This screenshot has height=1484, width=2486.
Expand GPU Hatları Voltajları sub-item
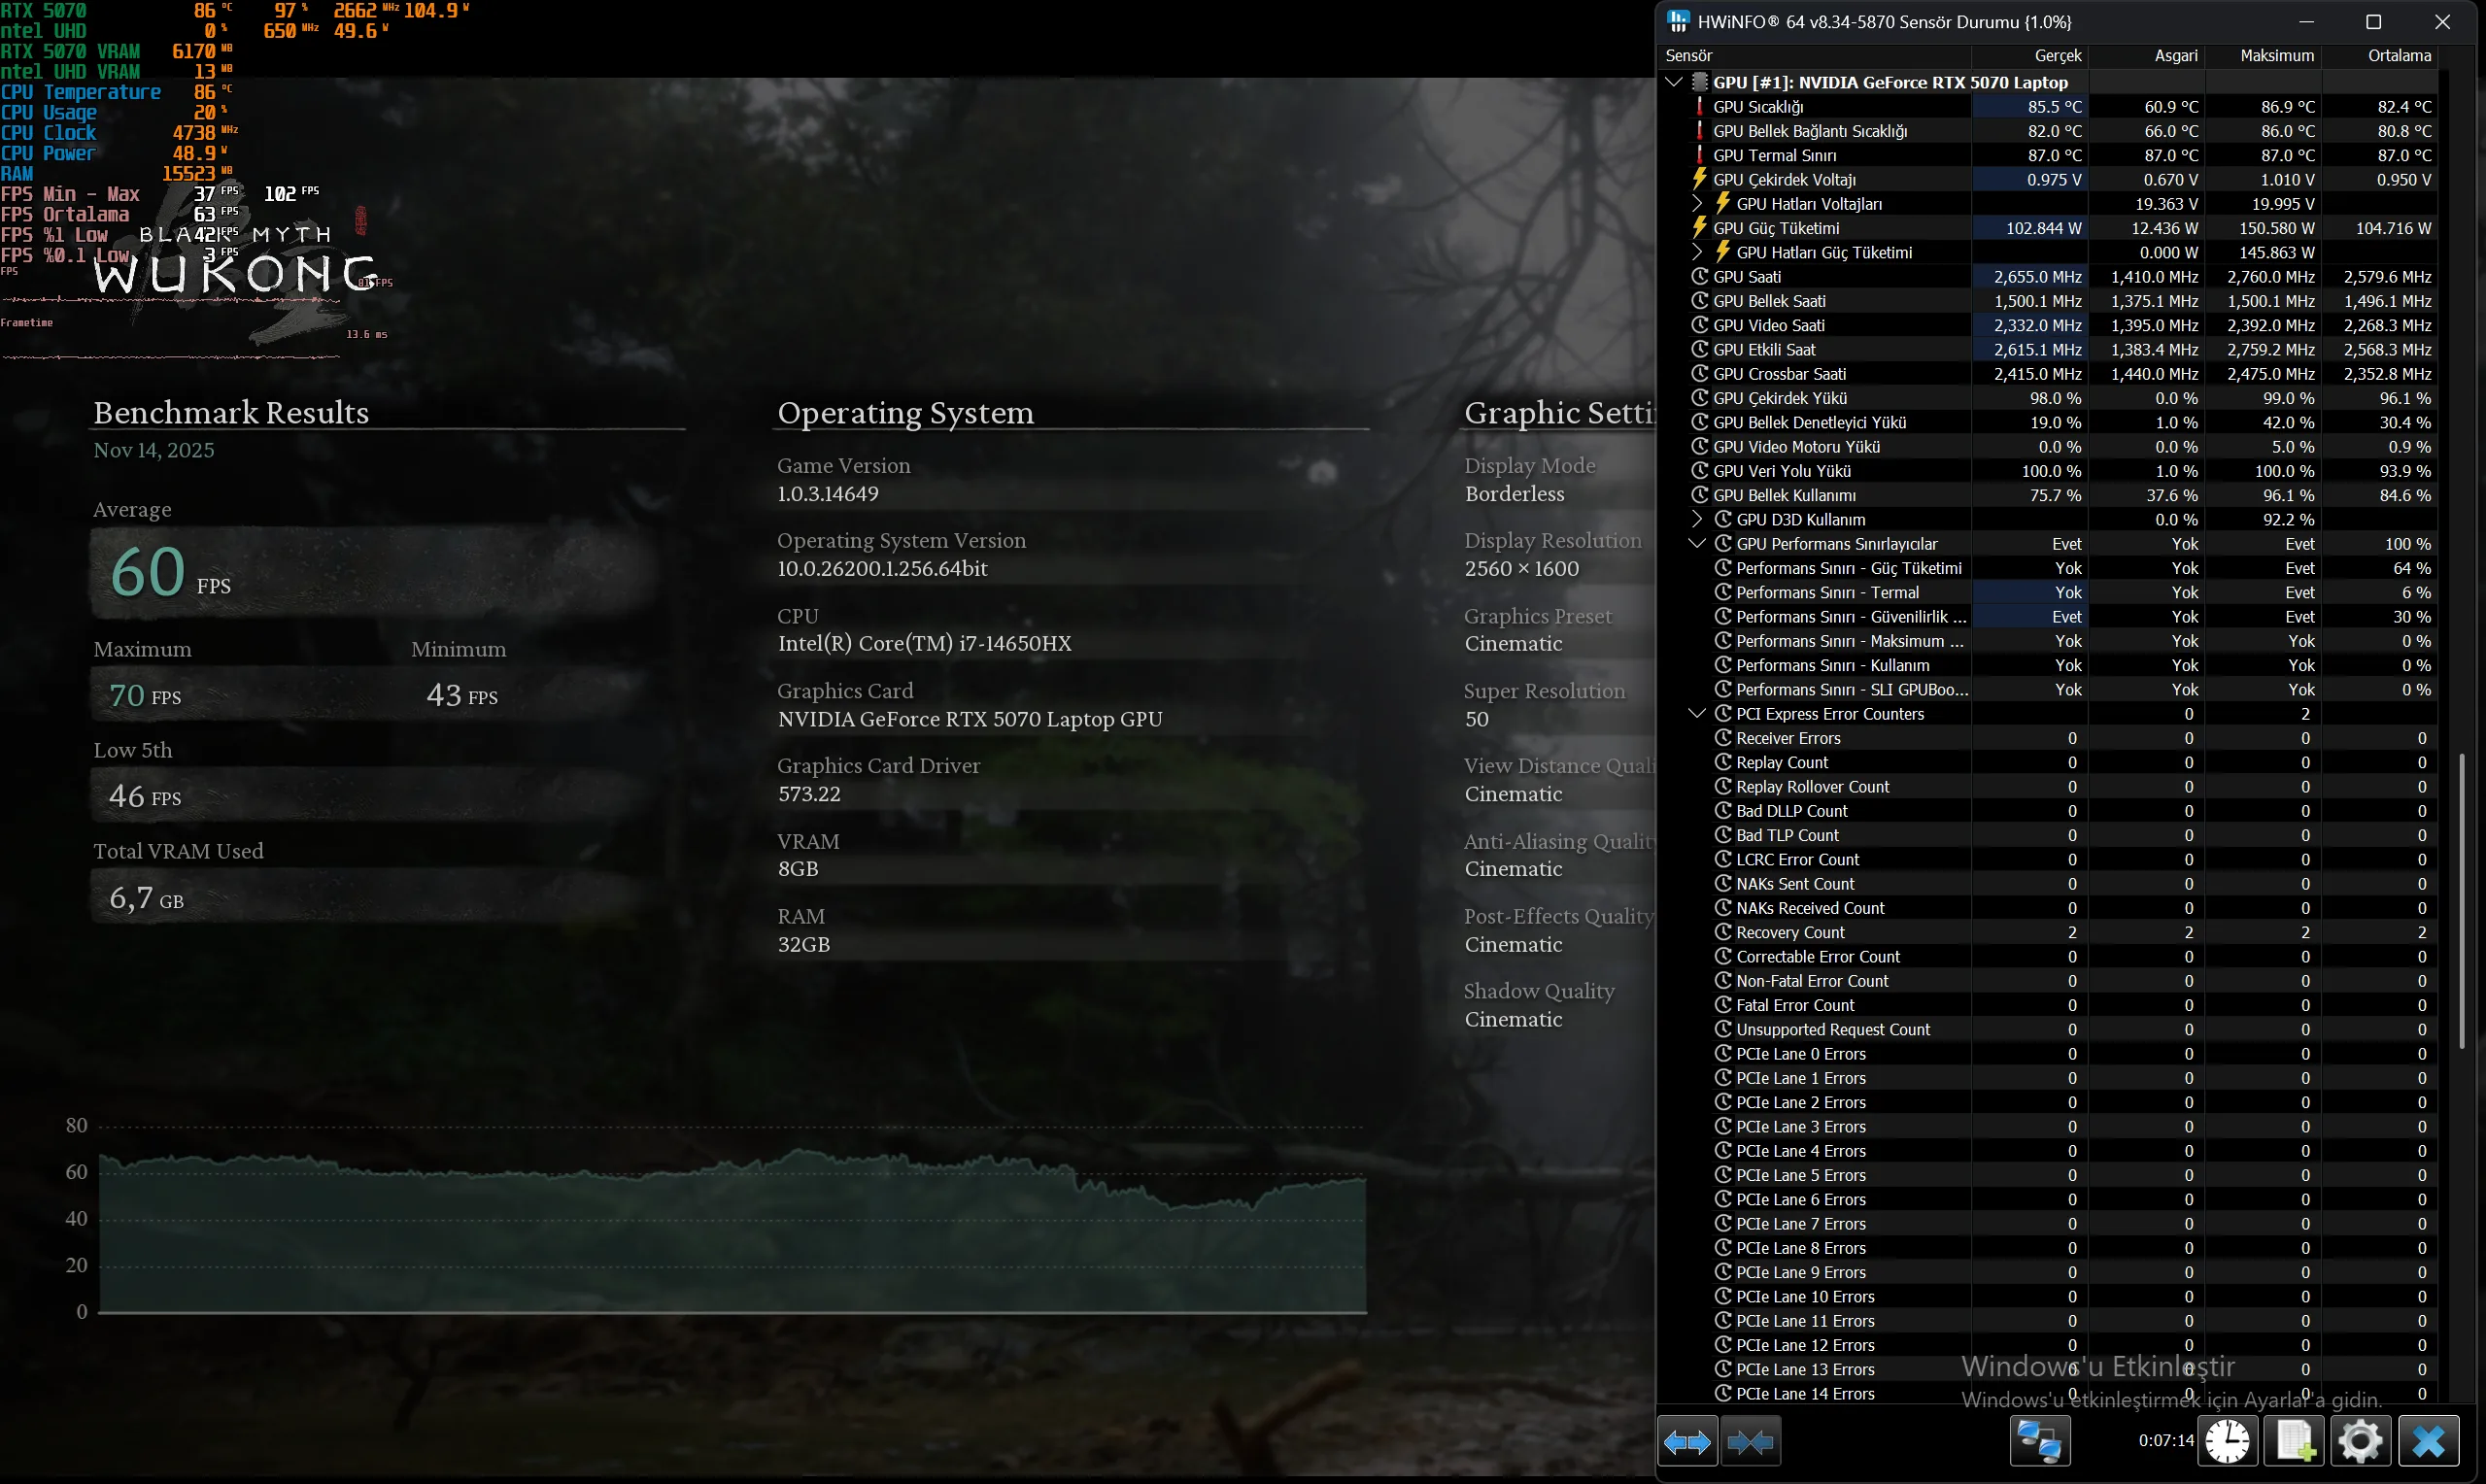[1697, 204]
